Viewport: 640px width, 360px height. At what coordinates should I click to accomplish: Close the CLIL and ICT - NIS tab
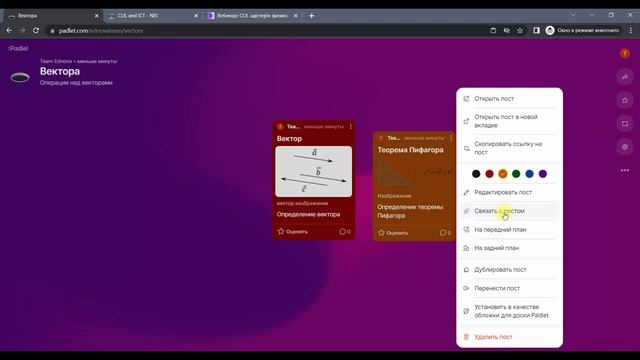196,16
